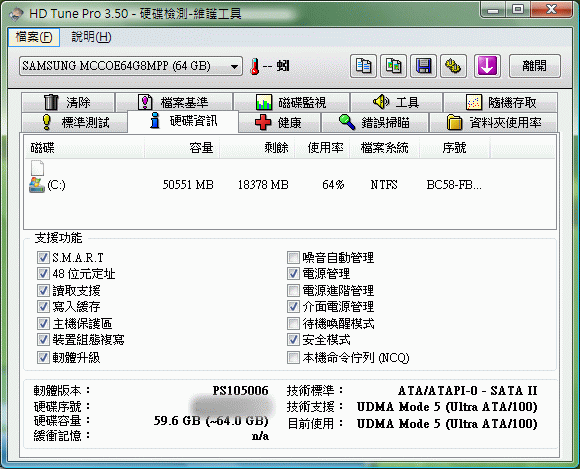This screenshot has width=580, height=469.
Task: Open the 資料夾使用率 tab
Action: (493, 122)
